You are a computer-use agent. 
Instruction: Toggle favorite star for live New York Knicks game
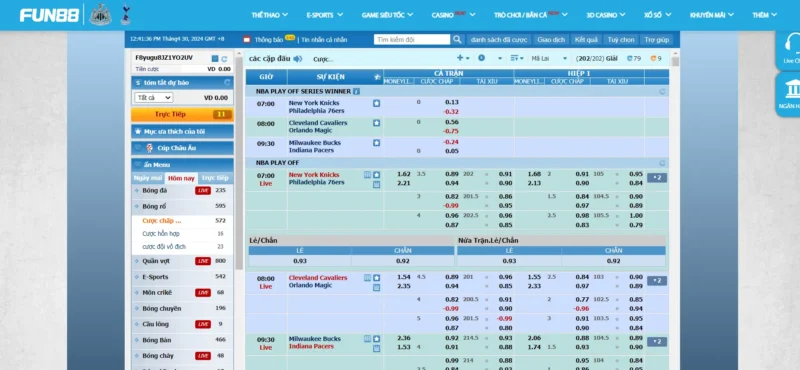click(377, 175)
